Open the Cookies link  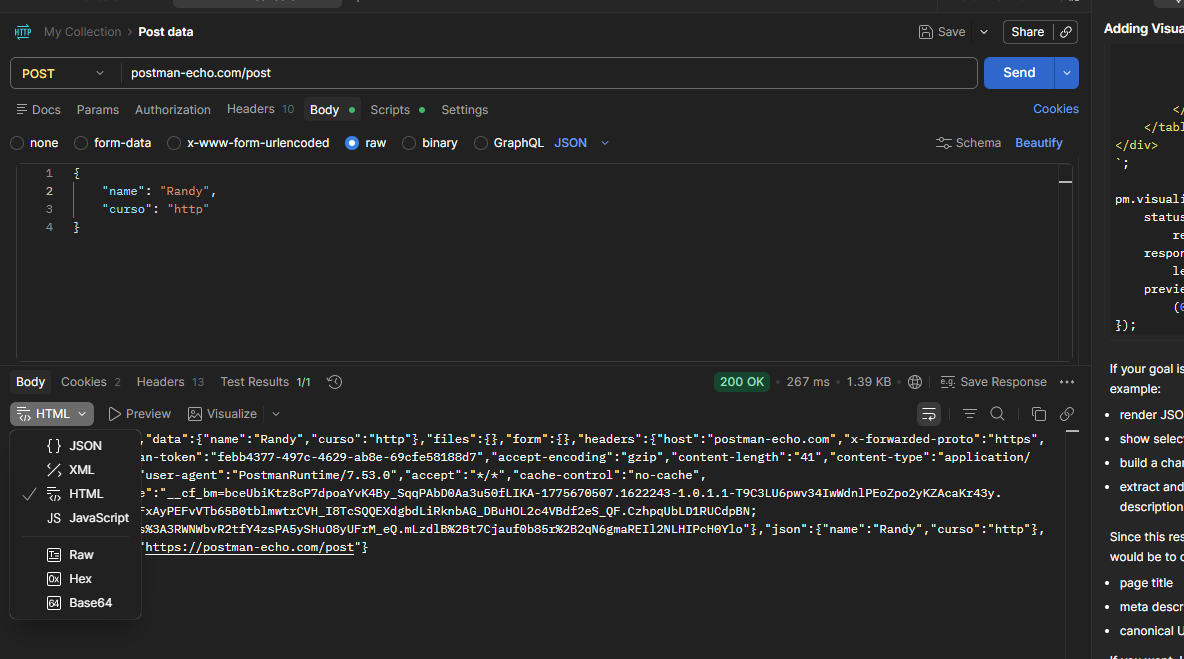tap(1055, 109)
